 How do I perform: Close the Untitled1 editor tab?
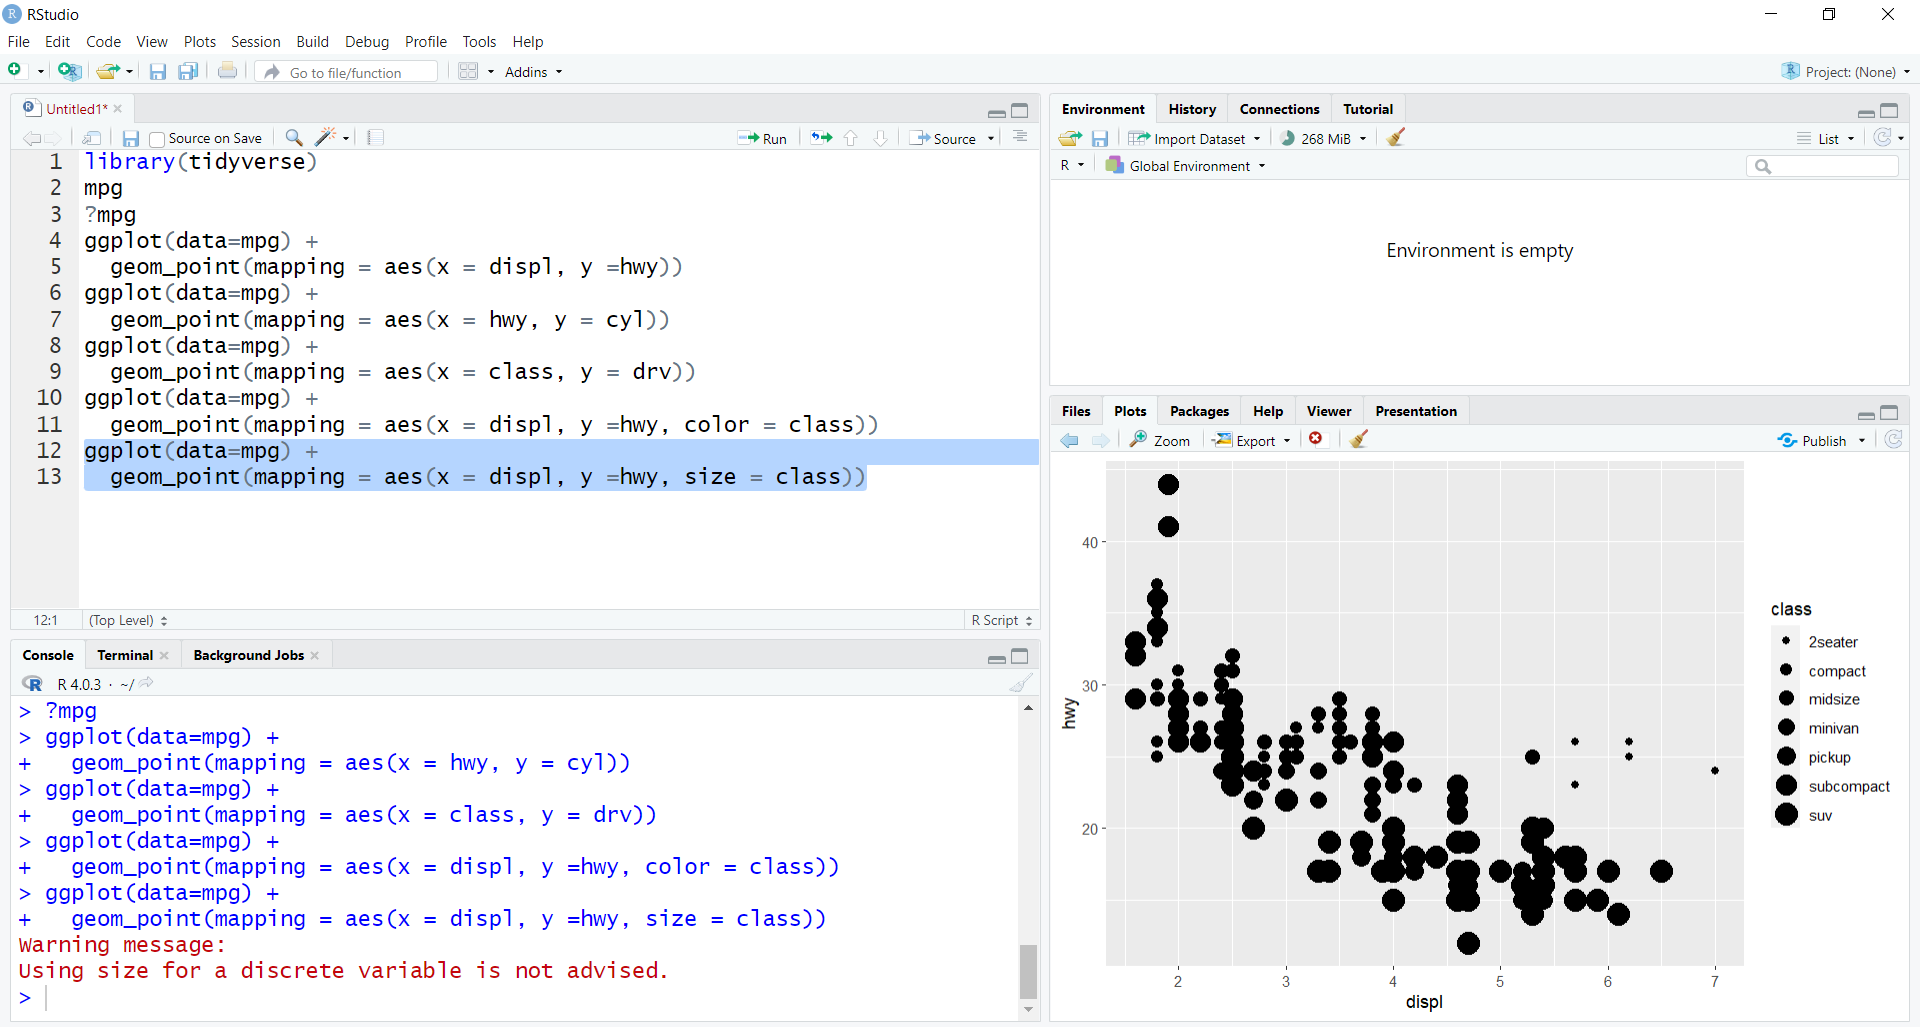pos(118,109)
